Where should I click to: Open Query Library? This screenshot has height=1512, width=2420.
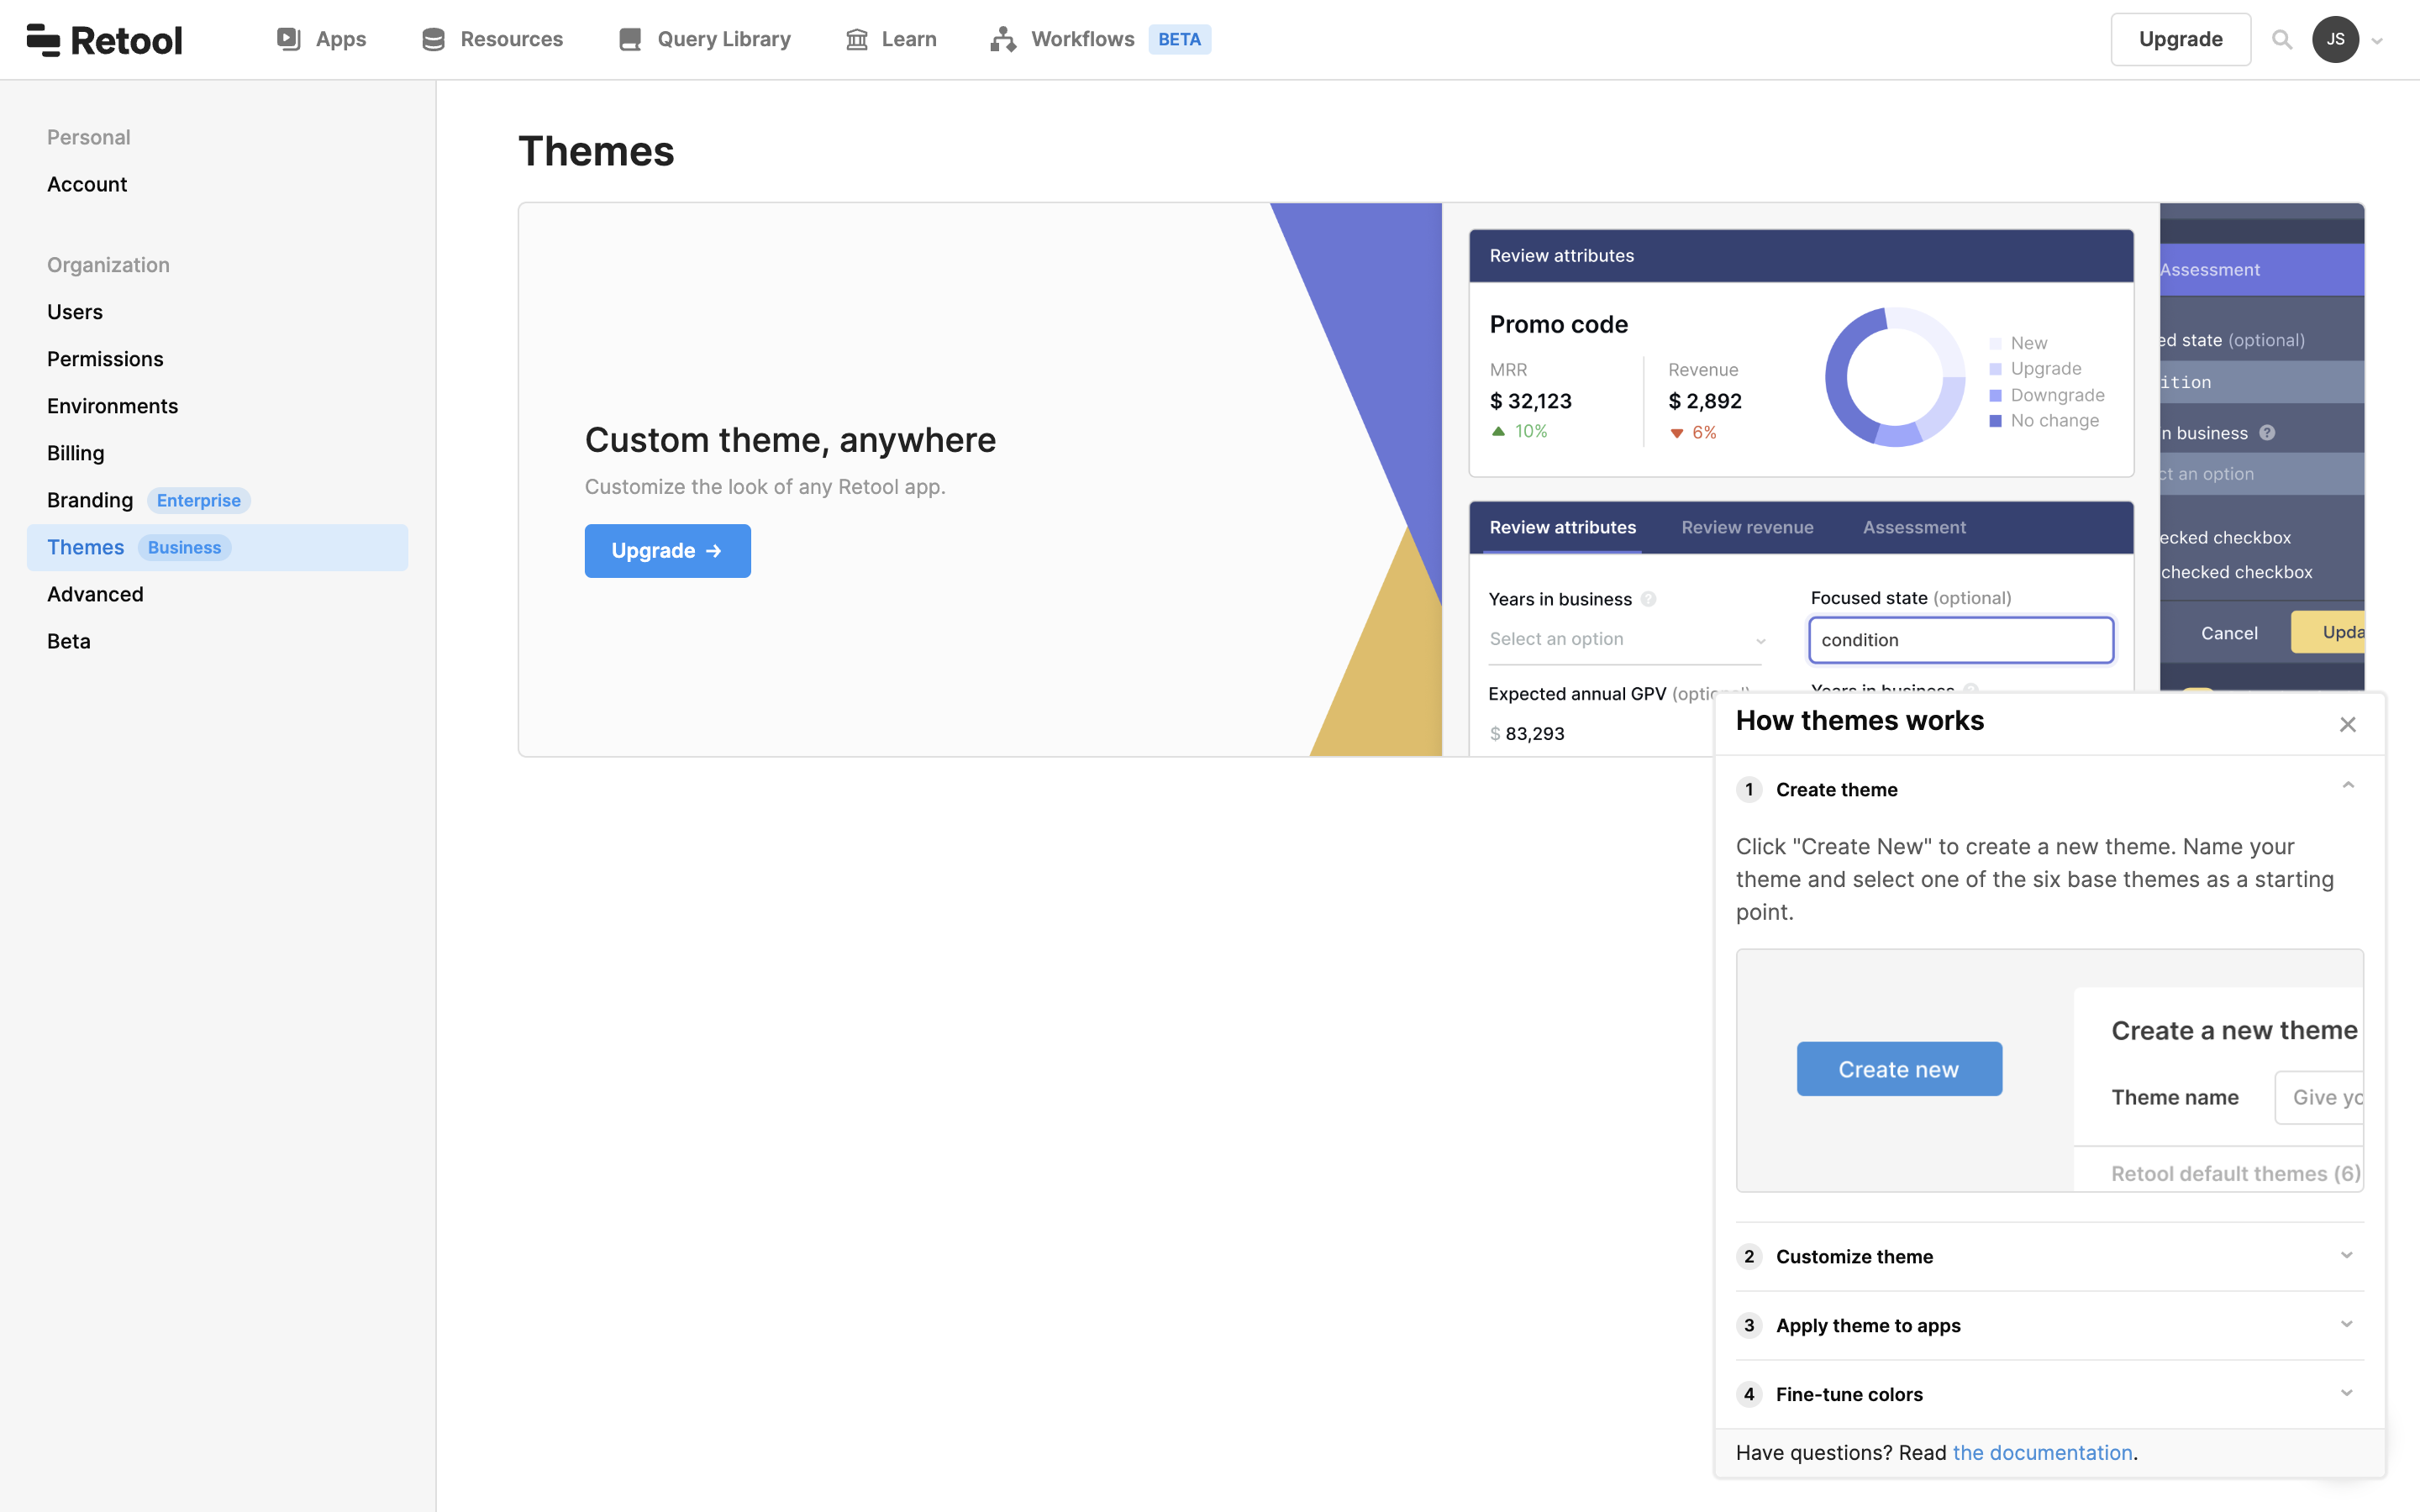(705, 39)
